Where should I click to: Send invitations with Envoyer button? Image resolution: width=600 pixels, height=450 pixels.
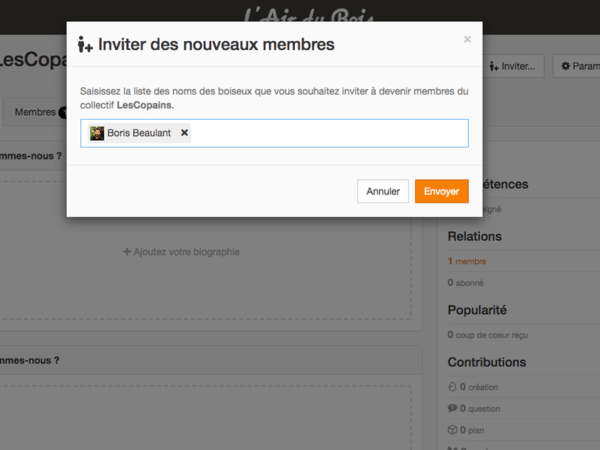pos(442,191)
